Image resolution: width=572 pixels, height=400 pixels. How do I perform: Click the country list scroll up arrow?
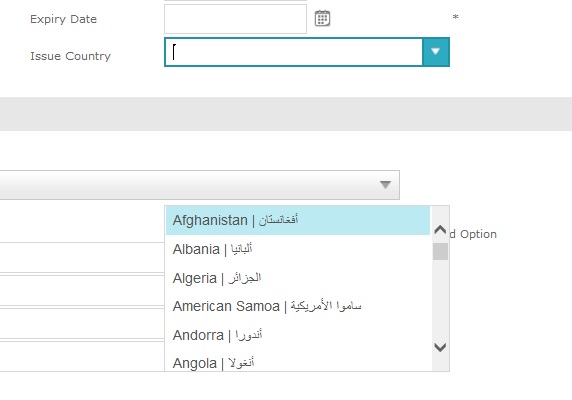click(440, 230)
